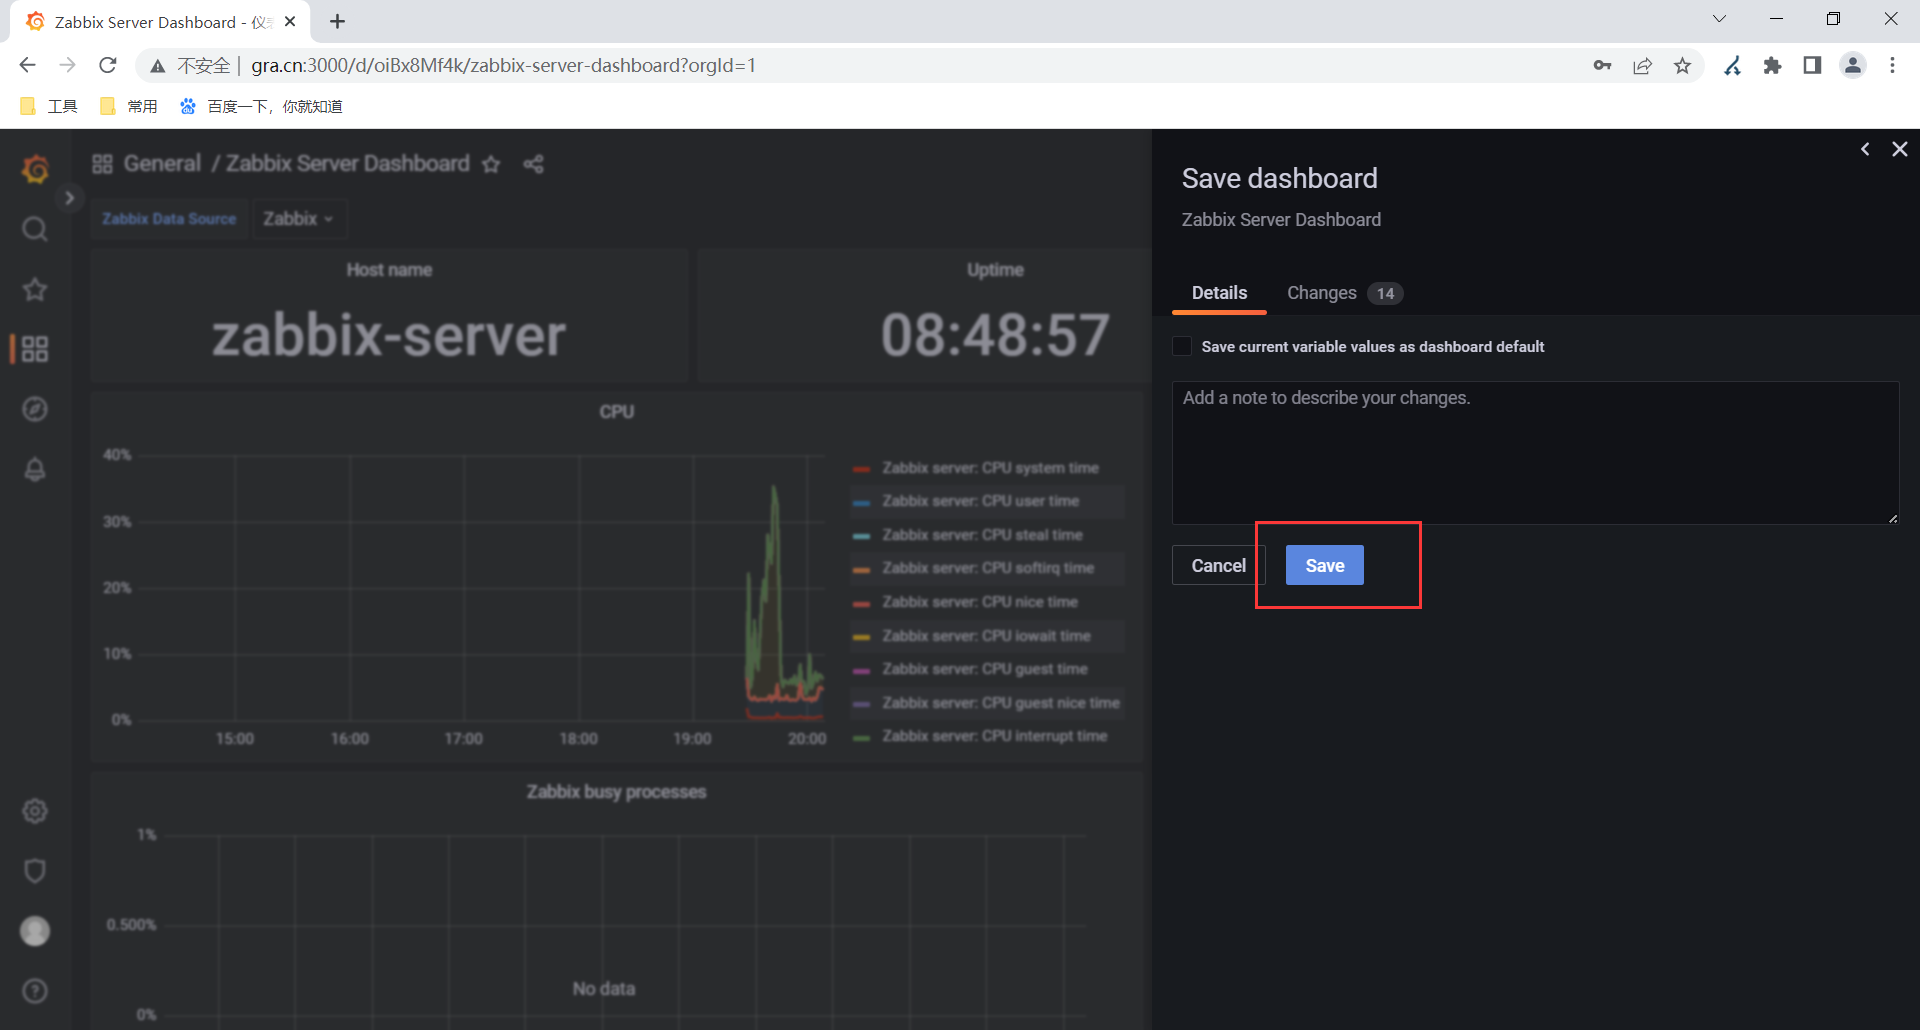Mark dashboard as favorite with title star
Screen dimensions: 1920x1030
491,164
